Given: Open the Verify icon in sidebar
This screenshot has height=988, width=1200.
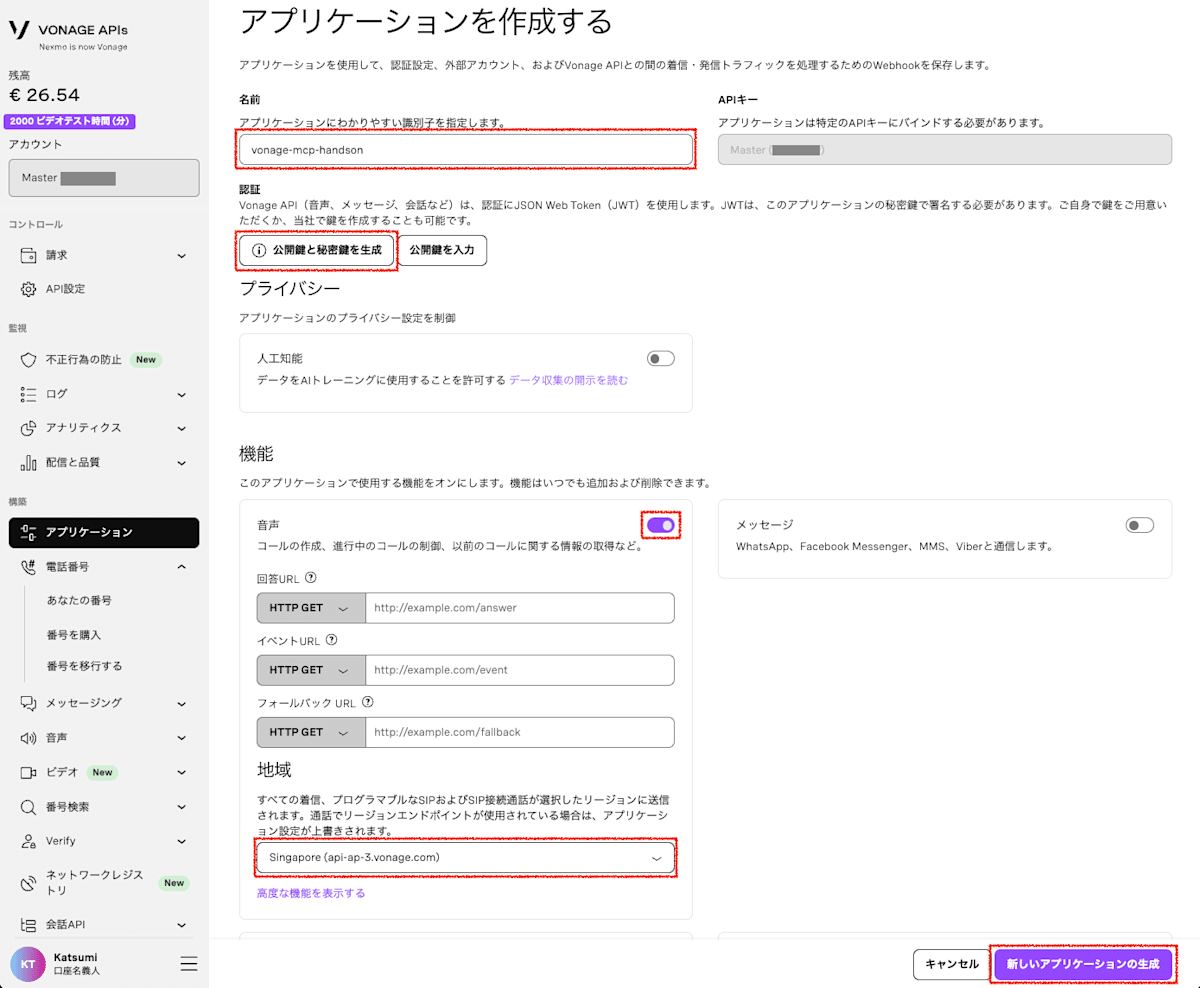Looking at the screenshot, I should [x=28, y=841].
